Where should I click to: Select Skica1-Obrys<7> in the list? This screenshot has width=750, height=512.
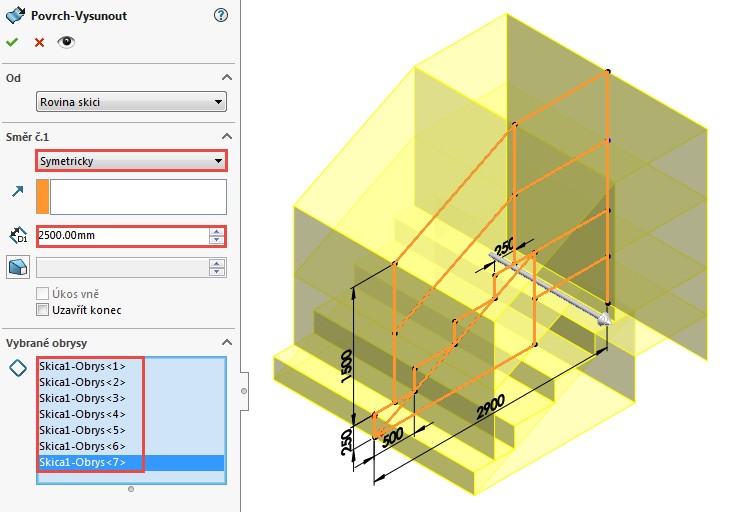[131, 462]
